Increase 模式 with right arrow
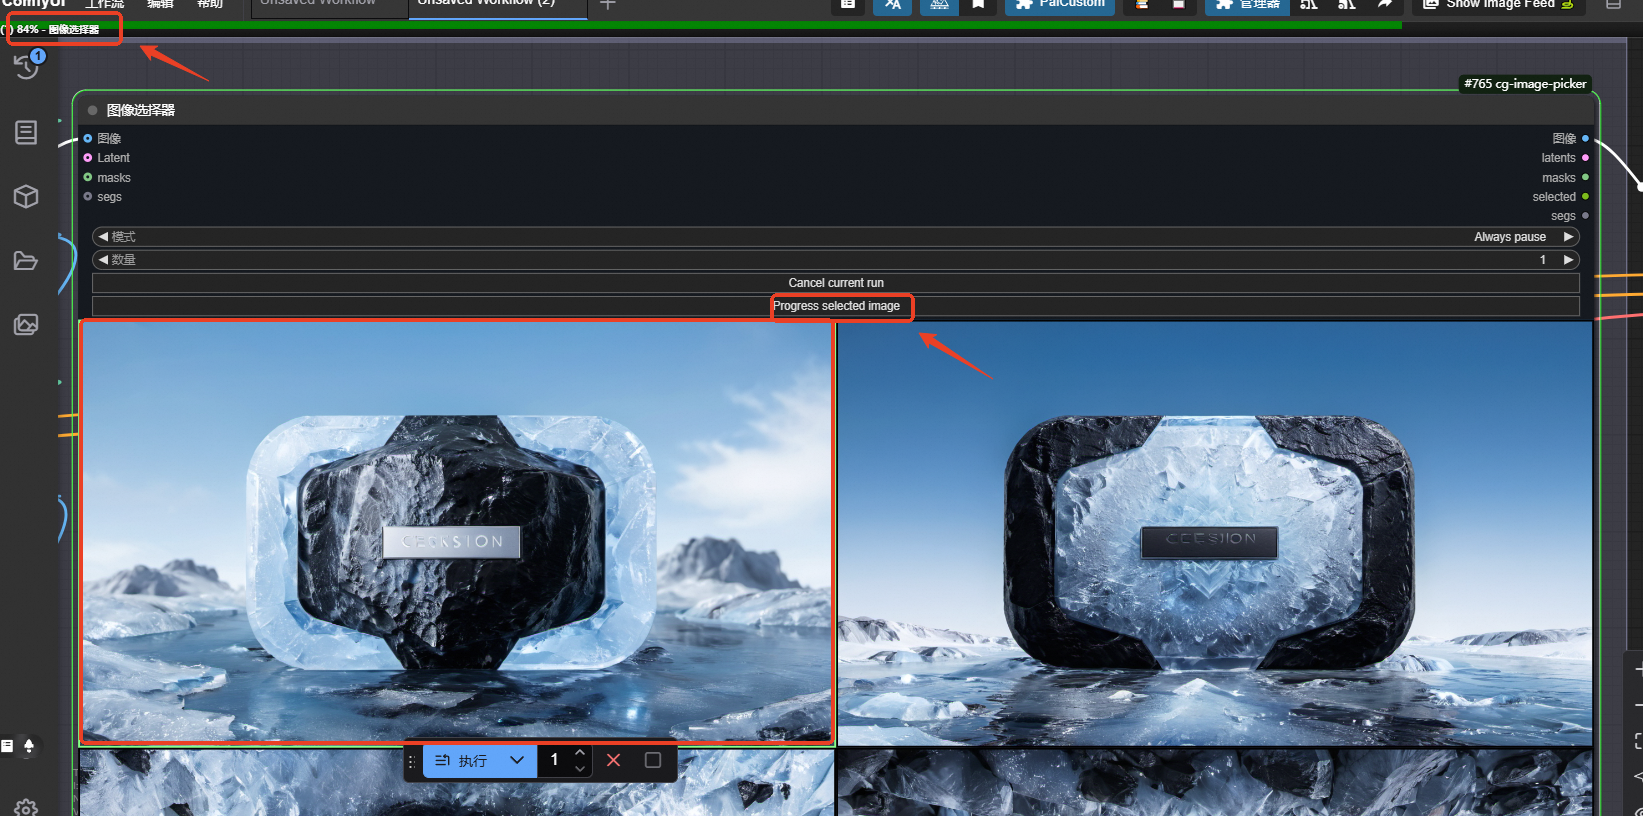 click(x=1568, y=237)
